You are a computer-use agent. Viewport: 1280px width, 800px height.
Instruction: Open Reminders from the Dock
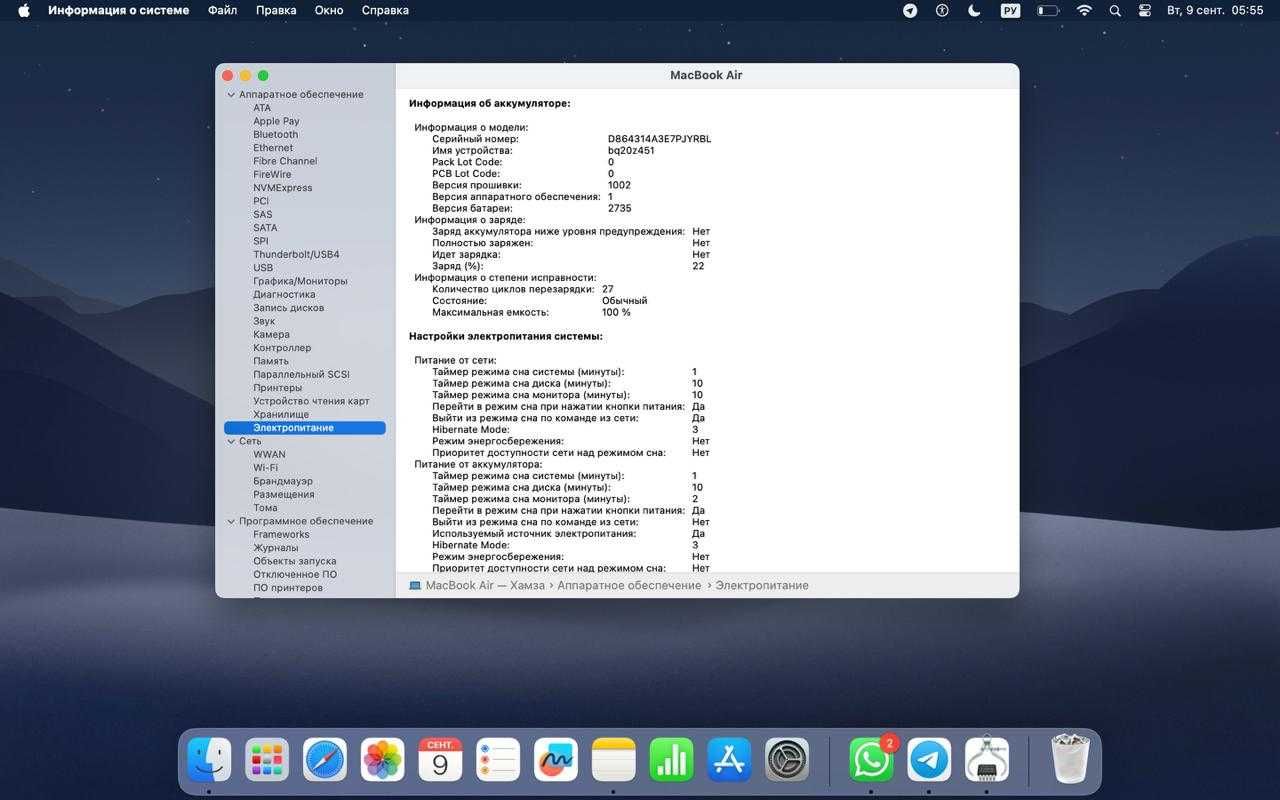[x=498, y=760]
